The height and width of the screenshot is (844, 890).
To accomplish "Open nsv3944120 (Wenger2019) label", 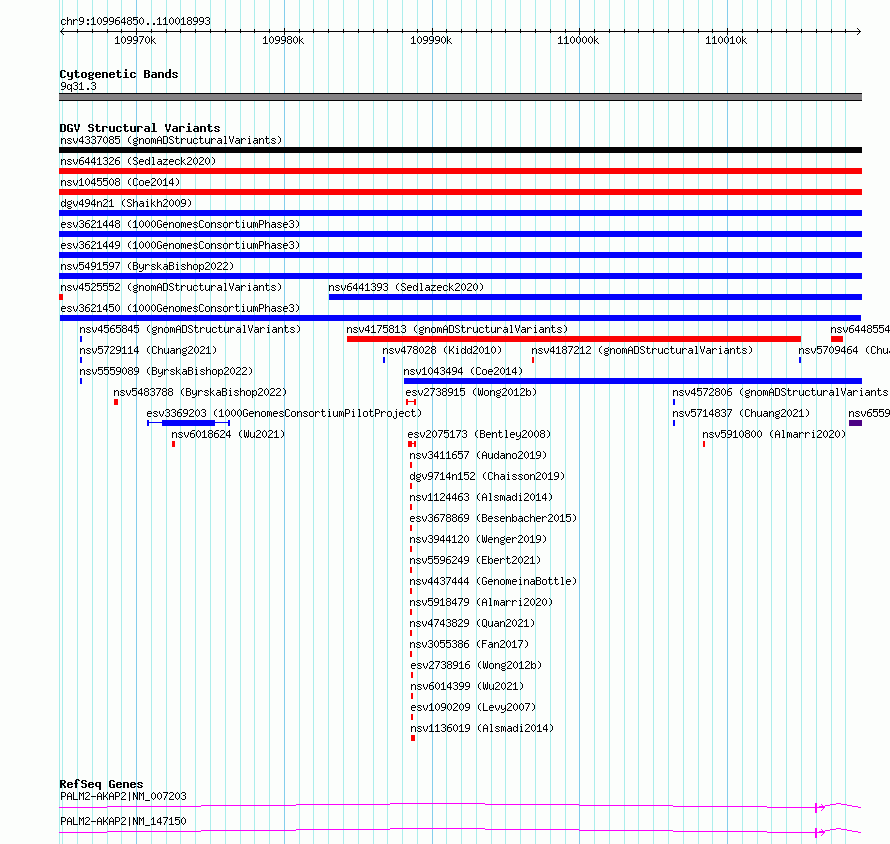I will 478,539.
